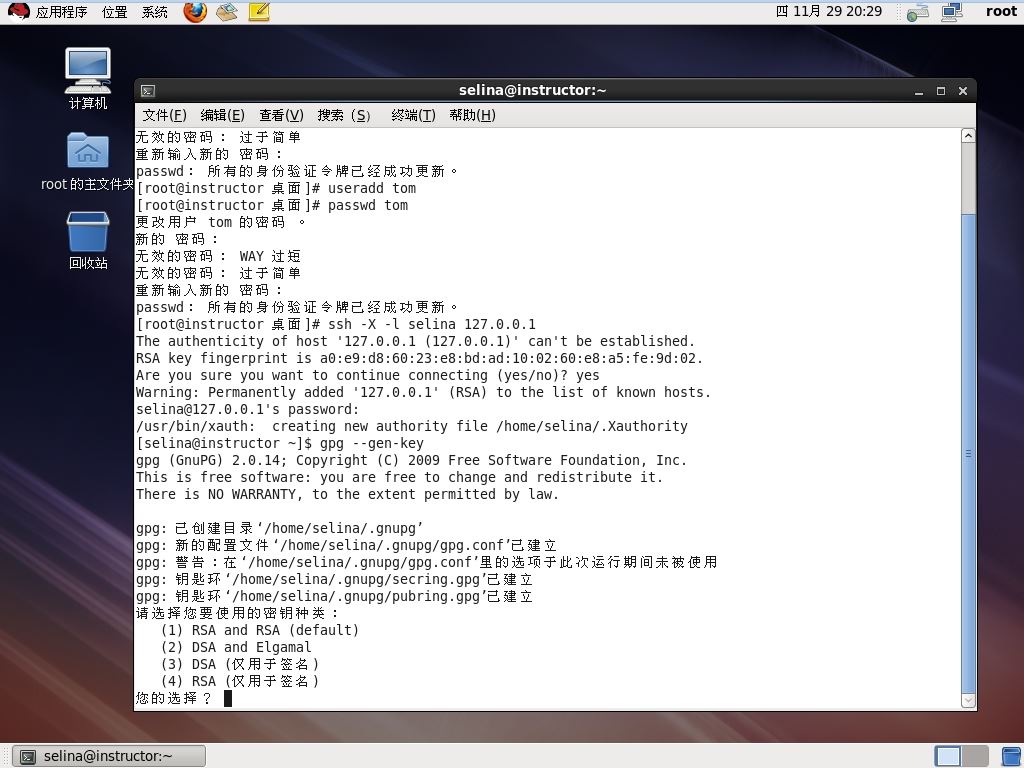Open the 应用程序 applications menu

(x=61, y=12)
